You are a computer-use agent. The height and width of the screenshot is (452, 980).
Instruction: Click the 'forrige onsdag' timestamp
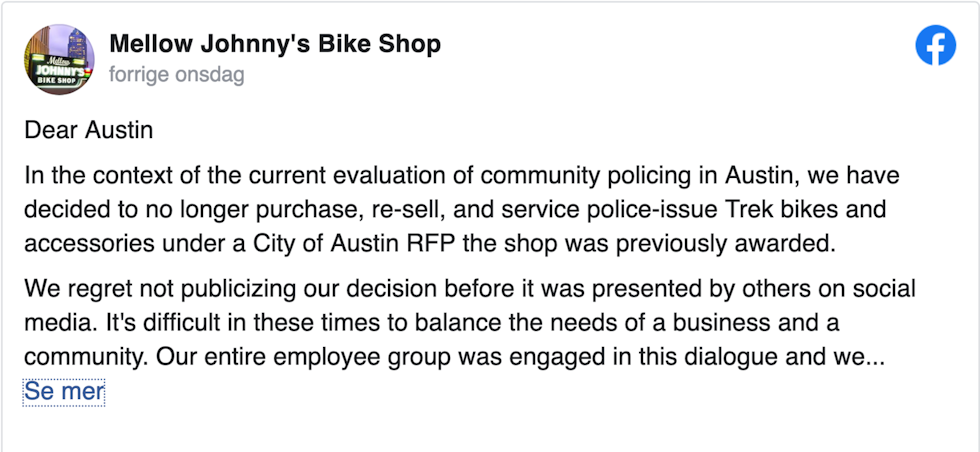(x=177, y=75)
